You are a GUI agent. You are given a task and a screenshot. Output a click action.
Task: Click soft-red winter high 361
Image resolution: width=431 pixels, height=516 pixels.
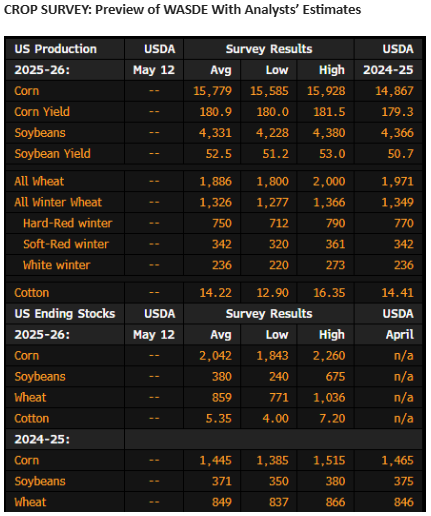(x=335, y=244)
